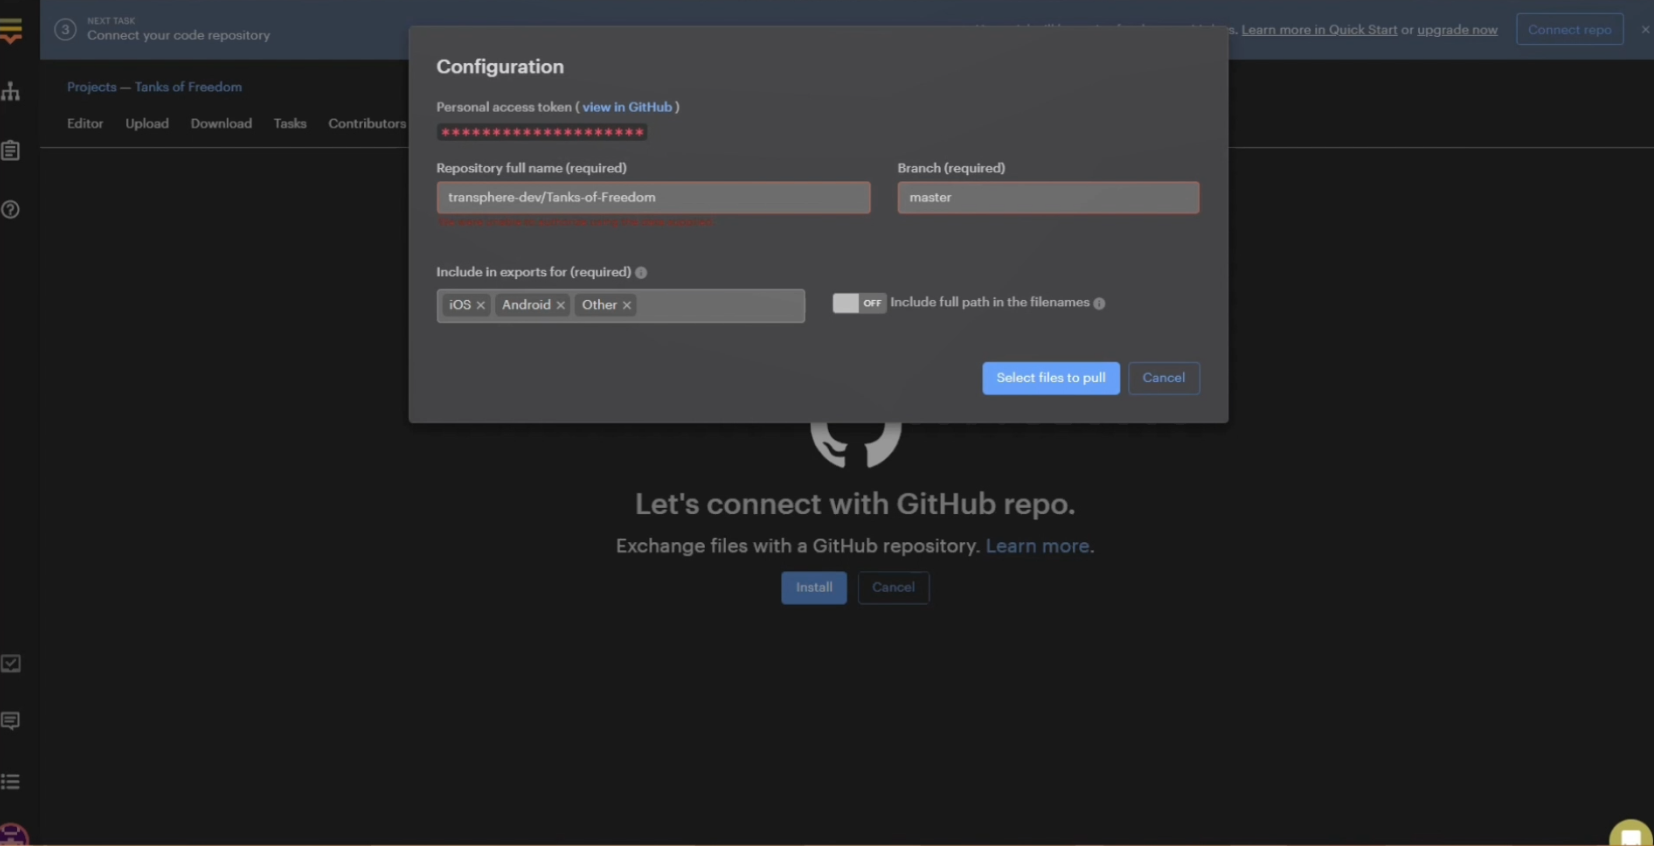Click the bulleted list icon in the sidebar
Screen dimensions: 1654x846
11,781
